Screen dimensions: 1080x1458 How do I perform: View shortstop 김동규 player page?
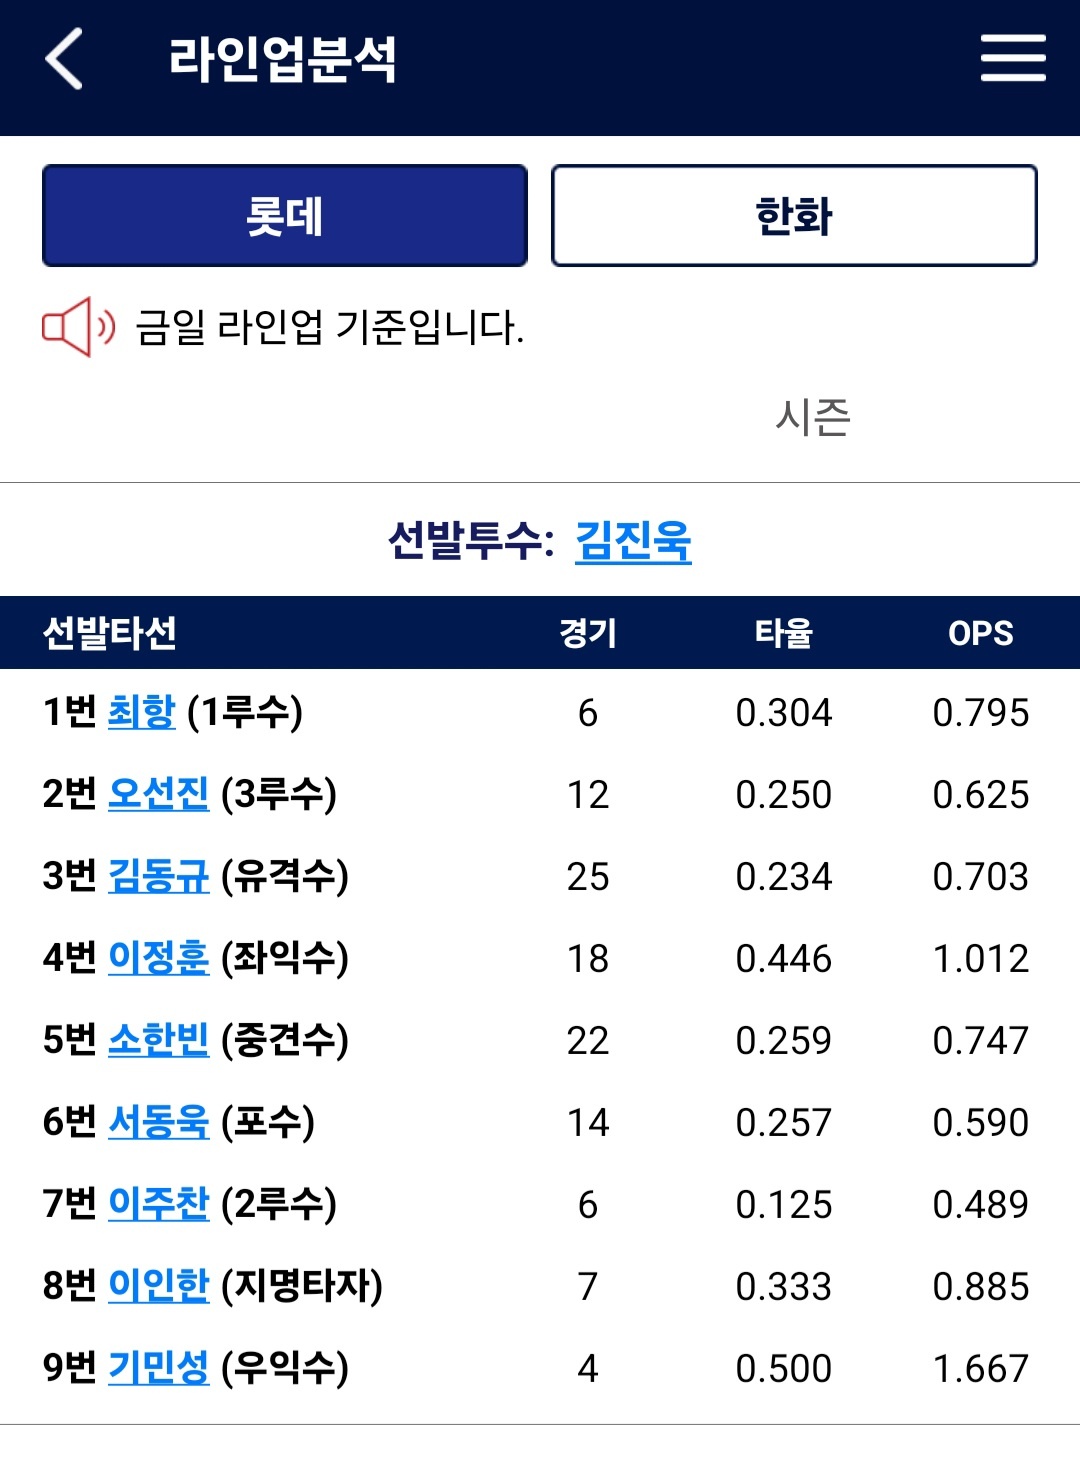158,876
